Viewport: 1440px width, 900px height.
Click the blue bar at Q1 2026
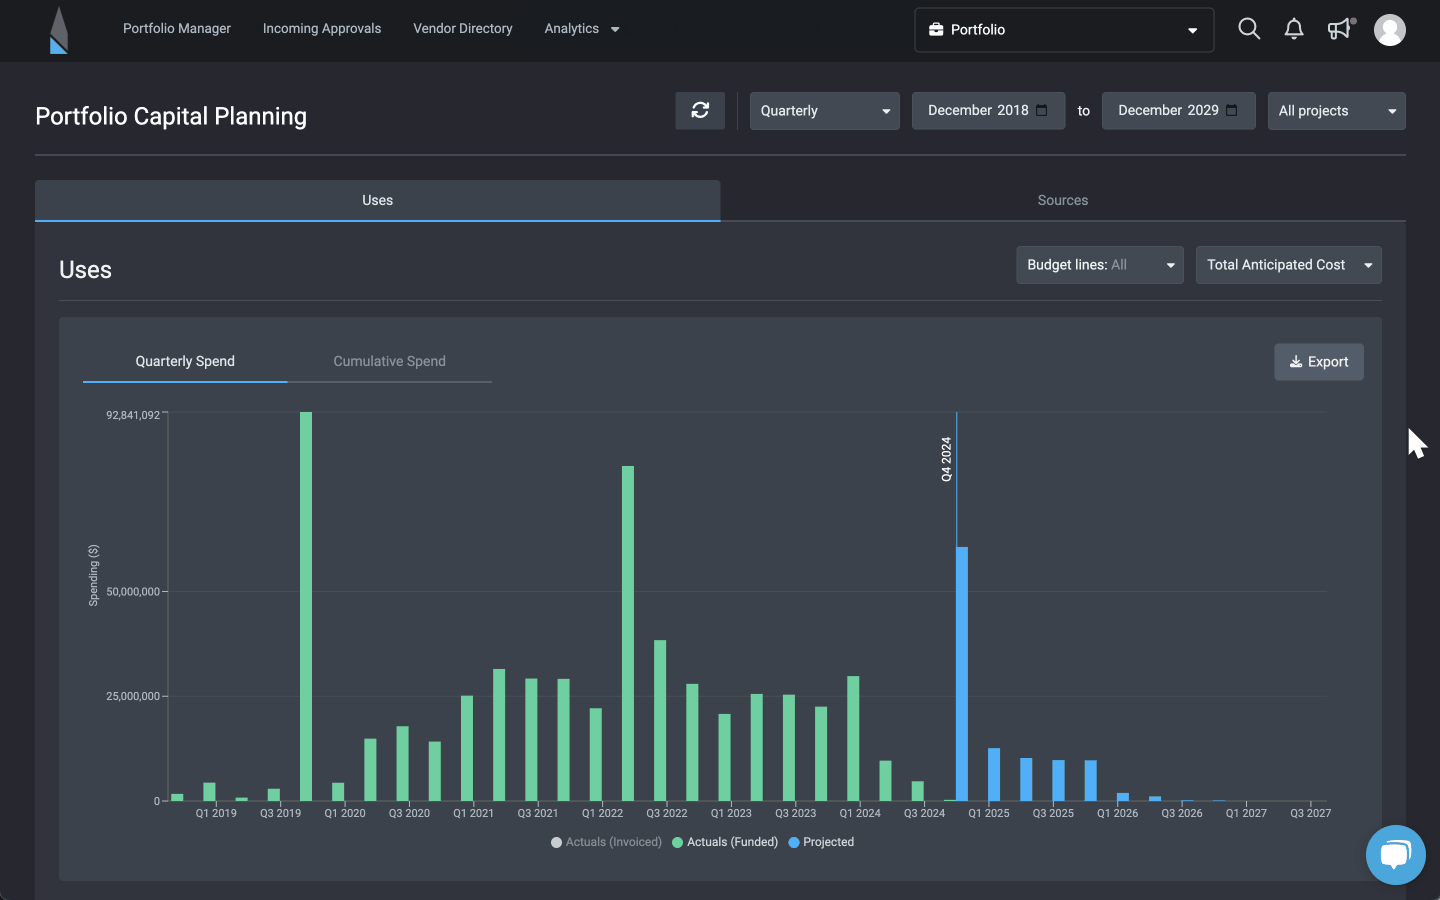1123,797
